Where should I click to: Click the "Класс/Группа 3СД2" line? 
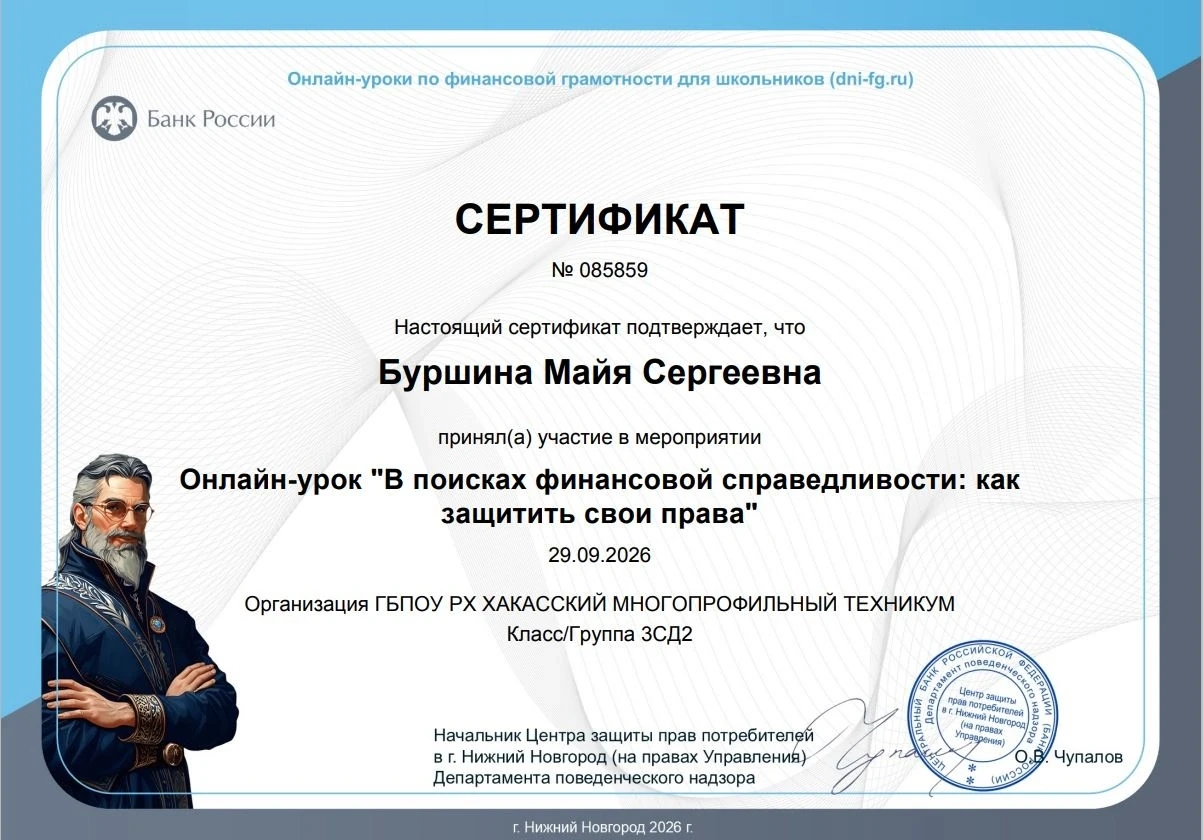(600, 634)
